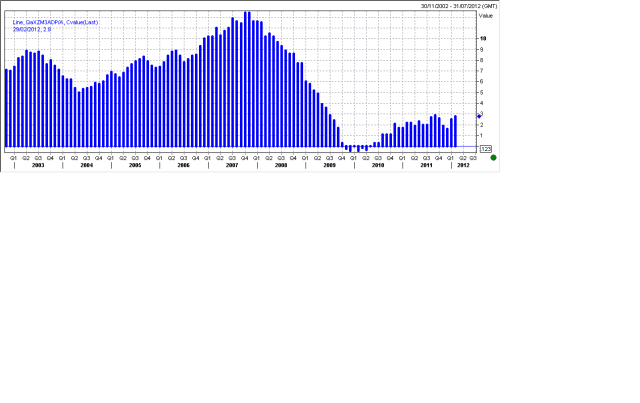Image resolution: width=640 pixels, height=403 pixels.
Task: Select the 2004 year label on the timeline
Action: (87, 165)
